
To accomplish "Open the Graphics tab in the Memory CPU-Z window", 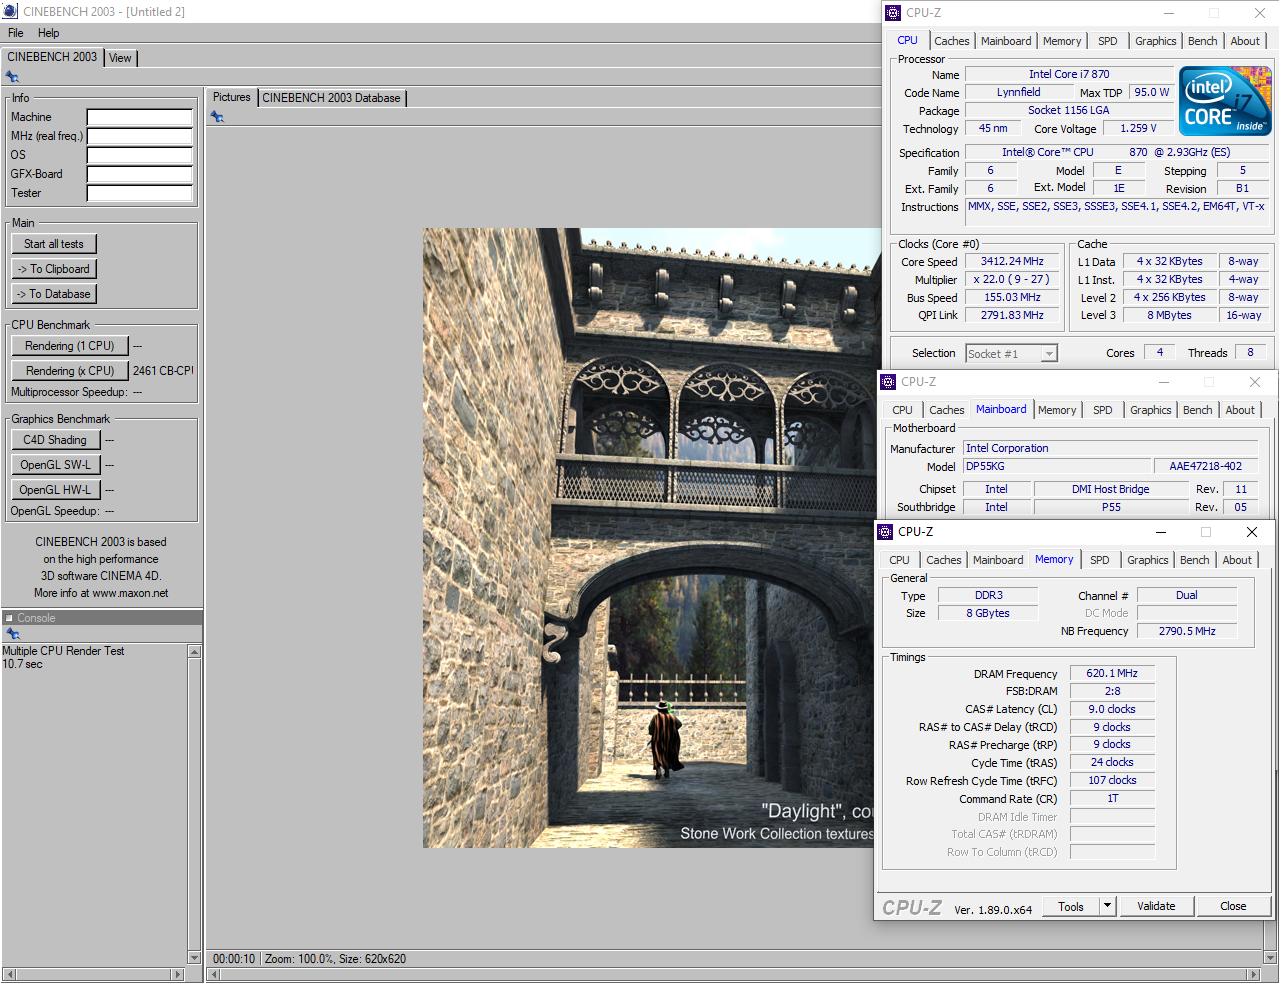I will click(1147, 560).
